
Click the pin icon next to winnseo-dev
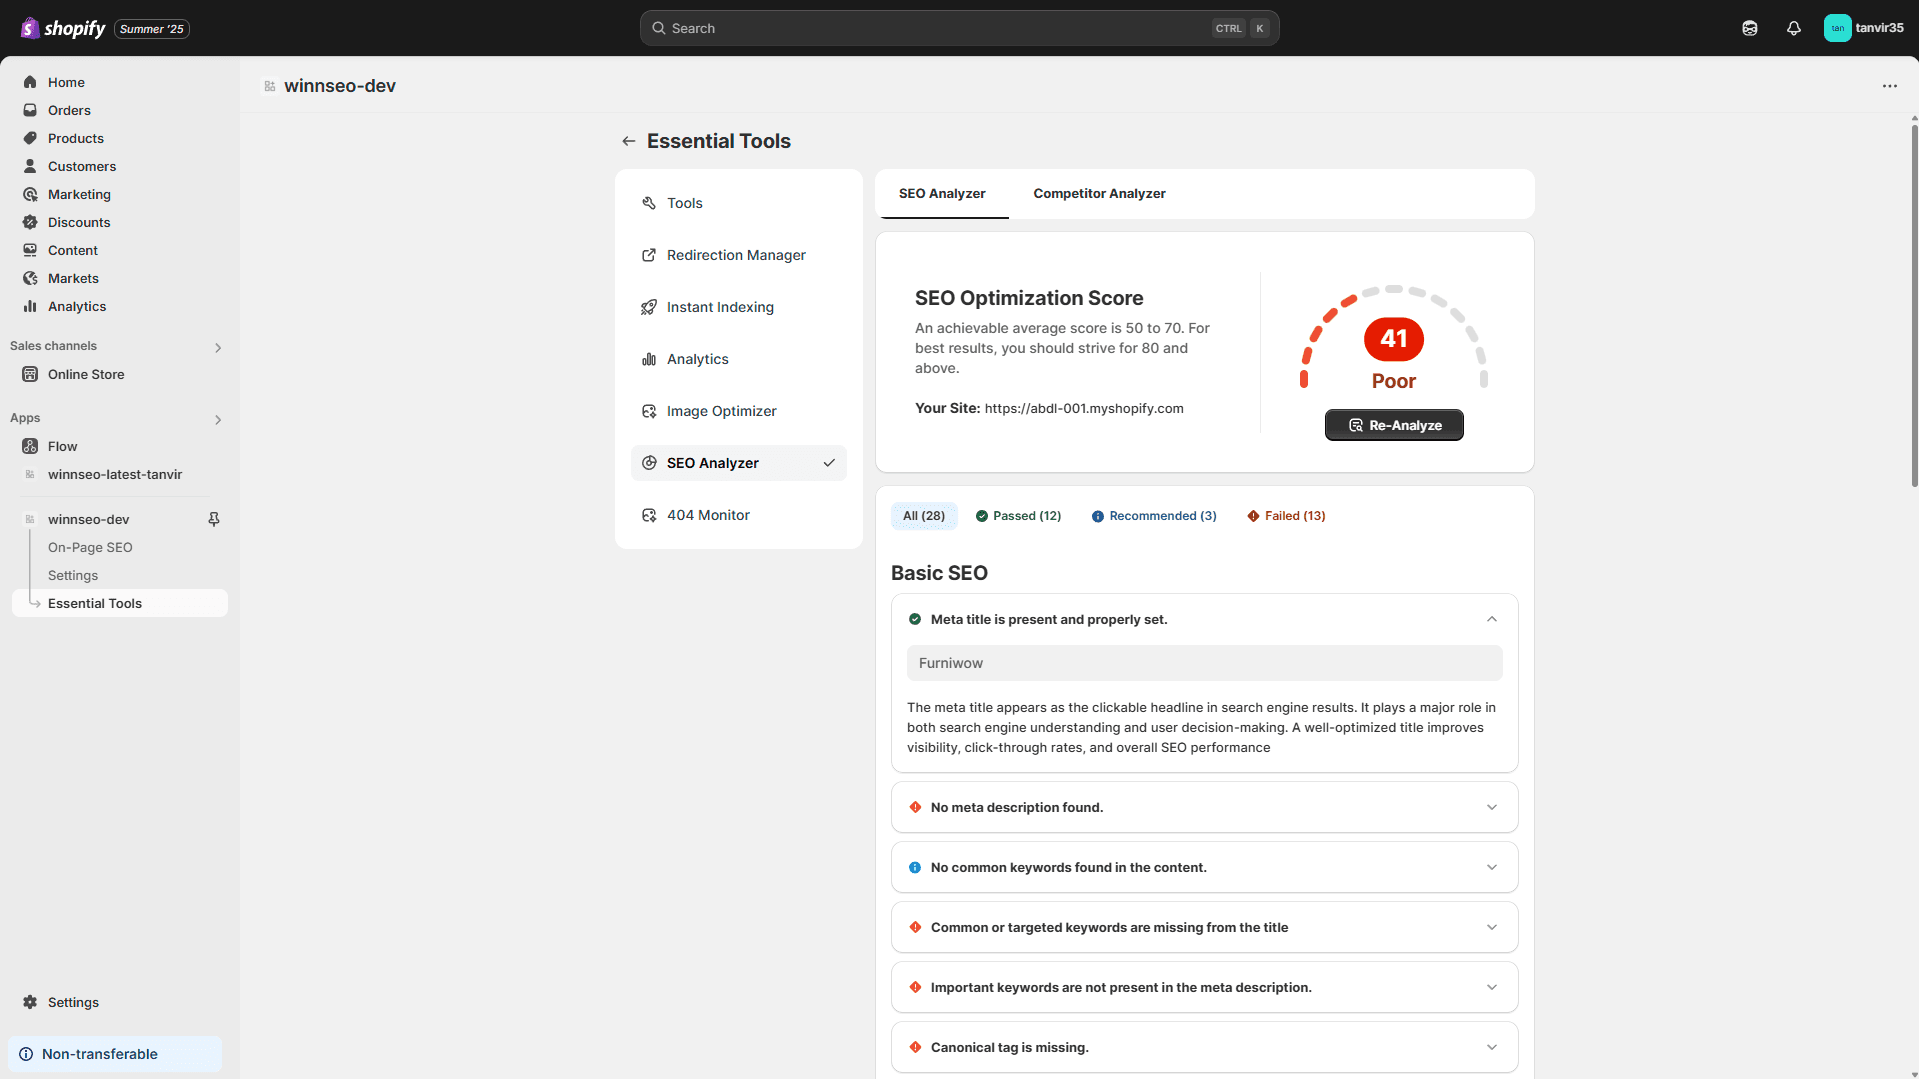click(213, 519)
